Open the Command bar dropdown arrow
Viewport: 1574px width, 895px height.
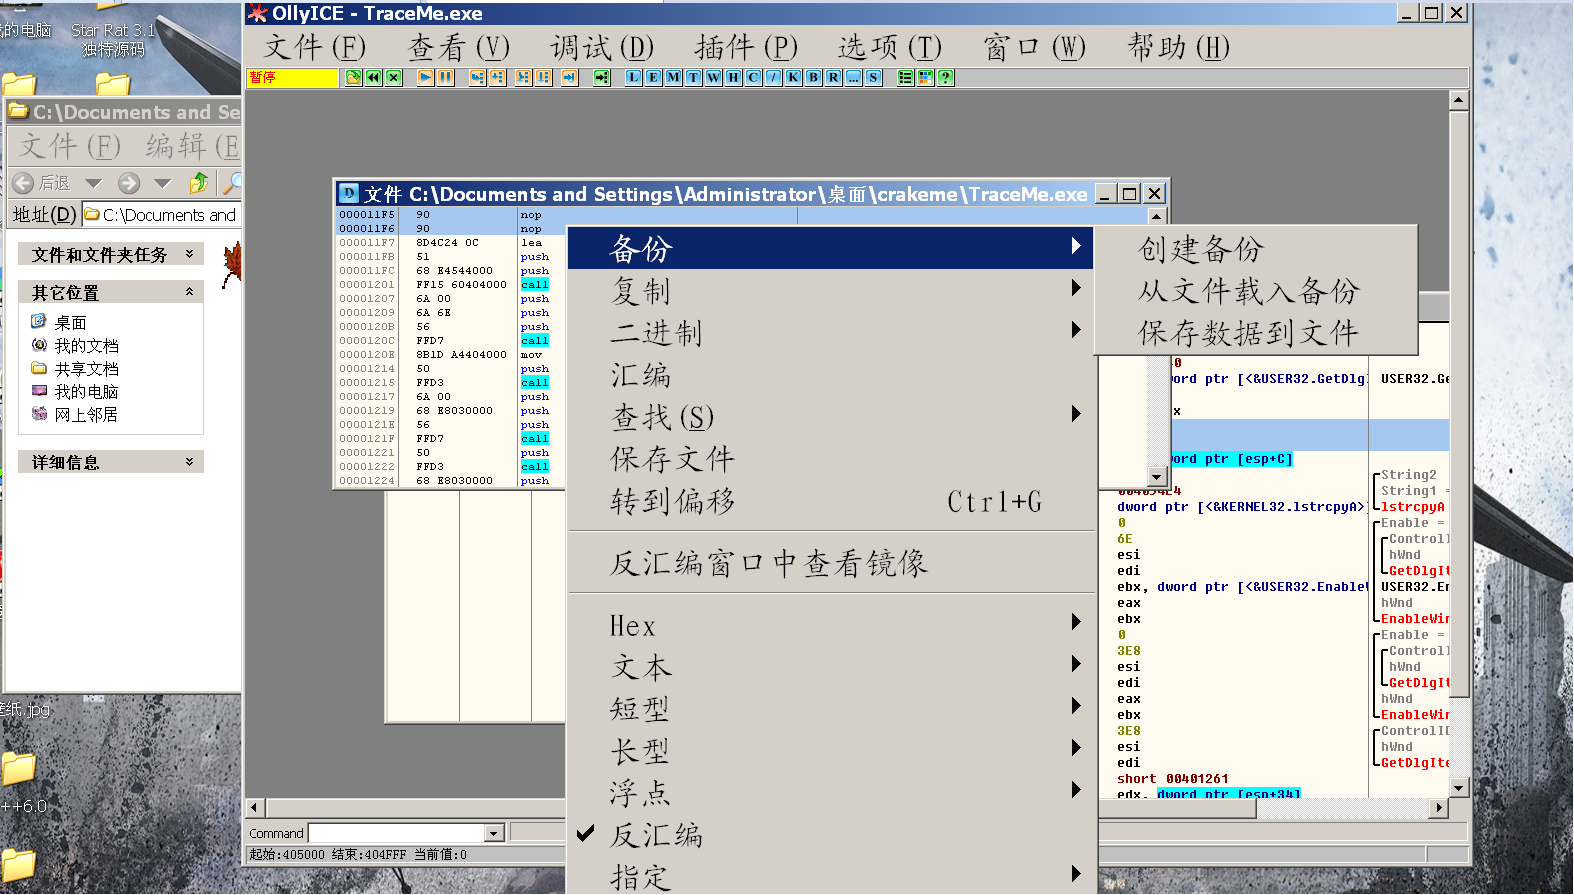click(493, 833)
